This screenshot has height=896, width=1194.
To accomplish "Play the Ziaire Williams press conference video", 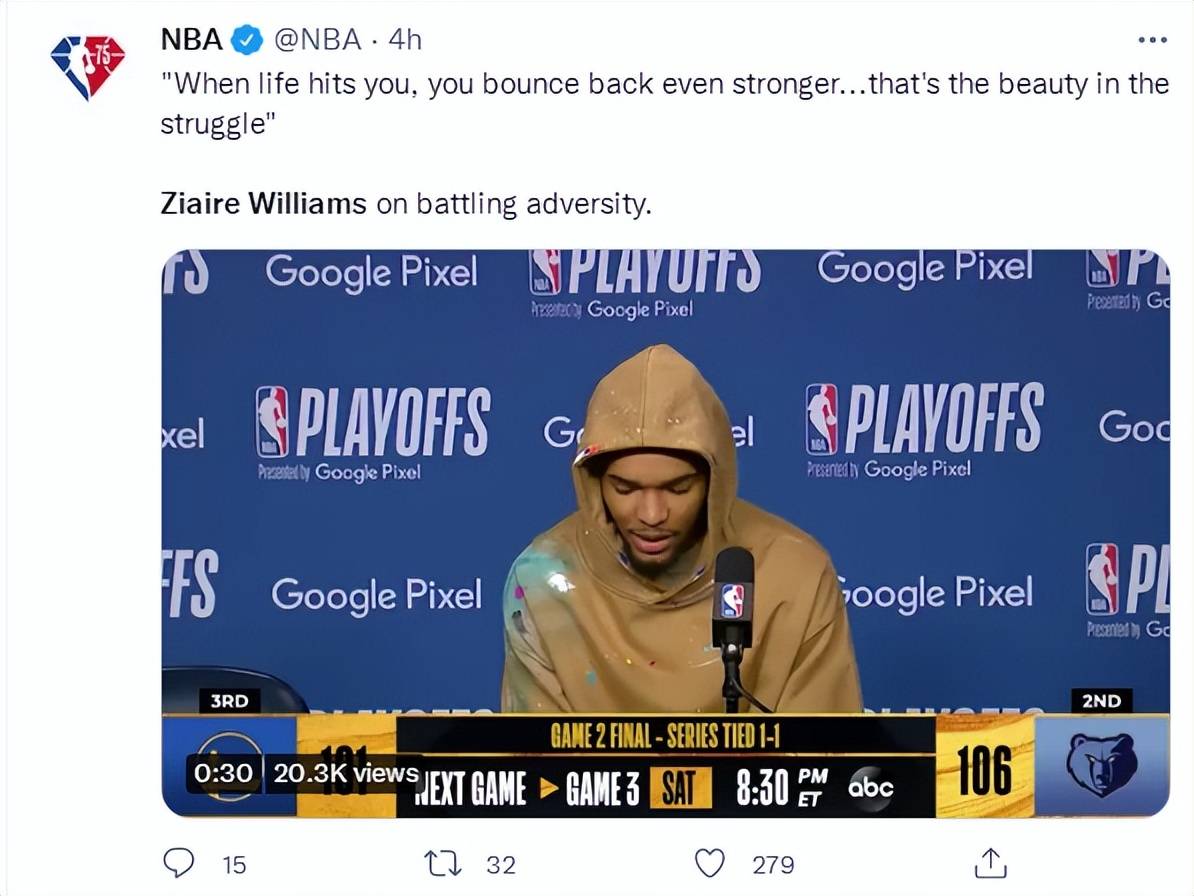I will [666, 533].
